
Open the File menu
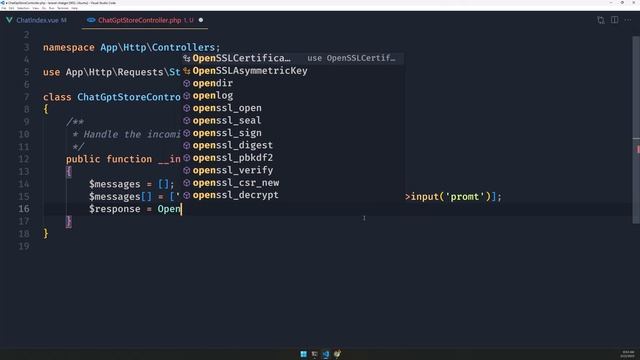(4, 8)
